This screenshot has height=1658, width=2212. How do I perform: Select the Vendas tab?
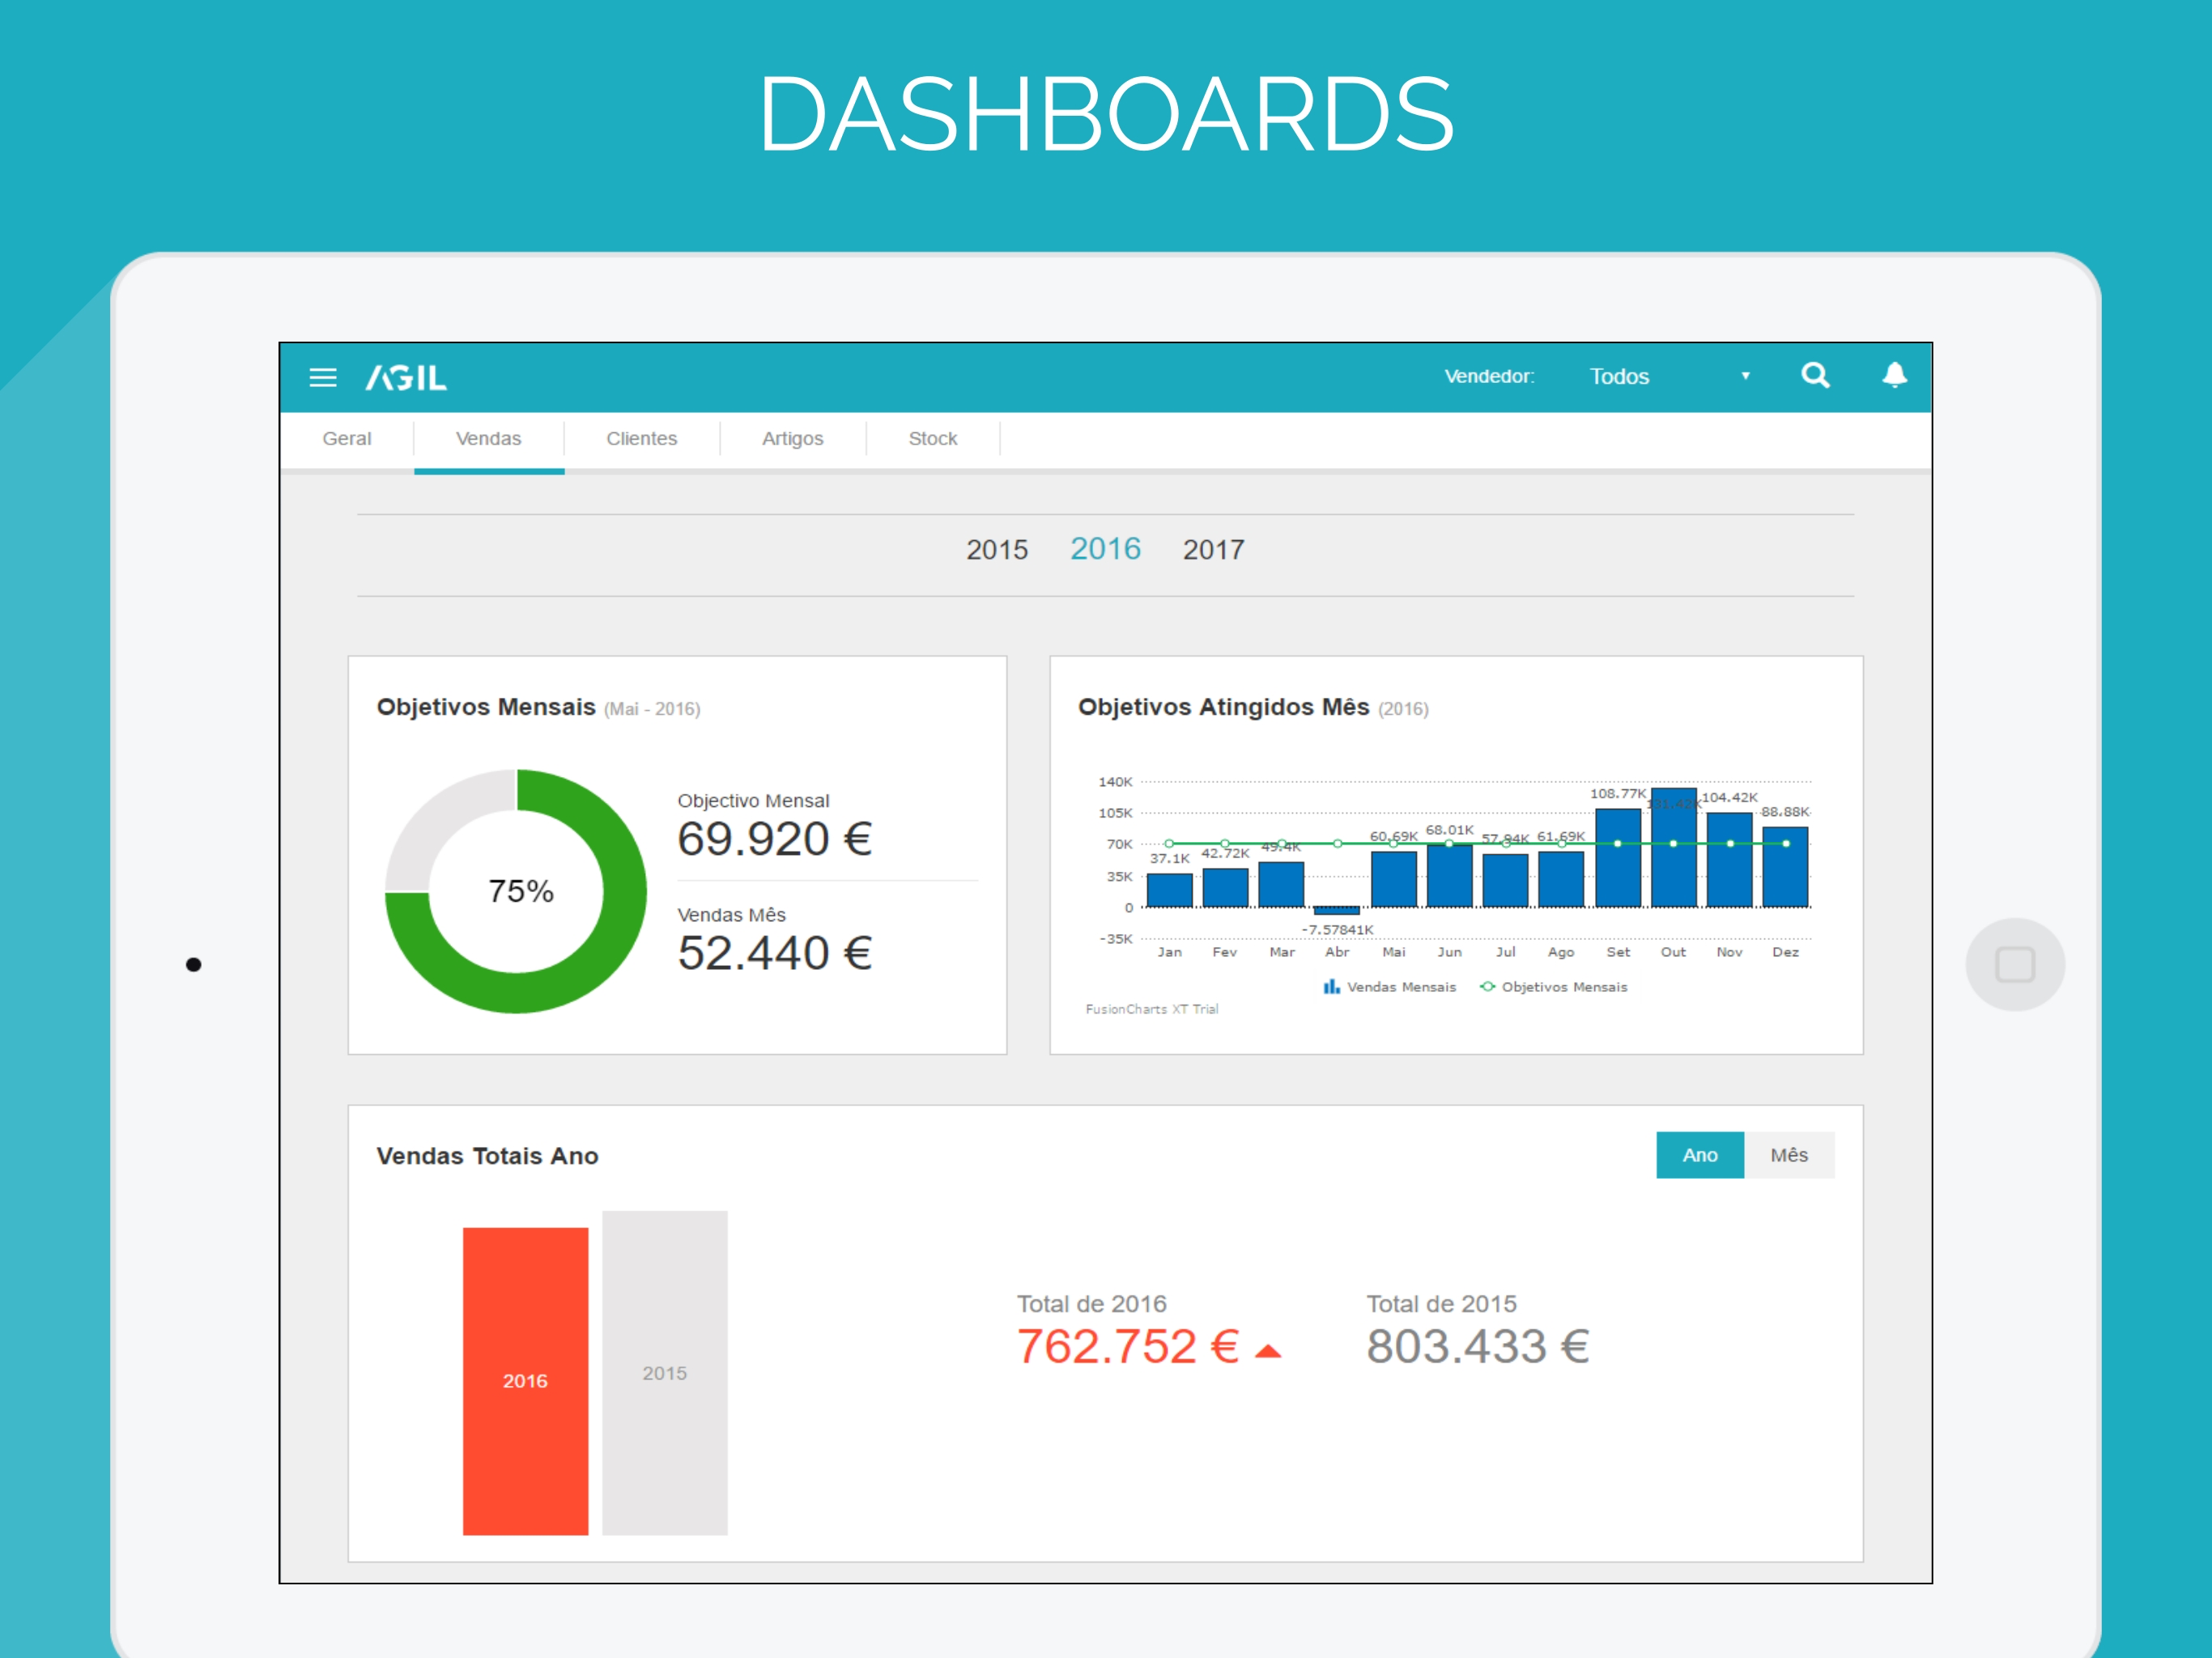point(489,438)
